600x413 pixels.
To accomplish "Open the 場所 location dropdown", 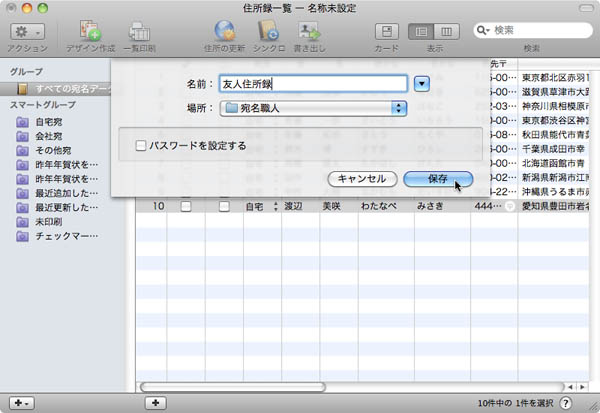I will [x=314, y=107].
